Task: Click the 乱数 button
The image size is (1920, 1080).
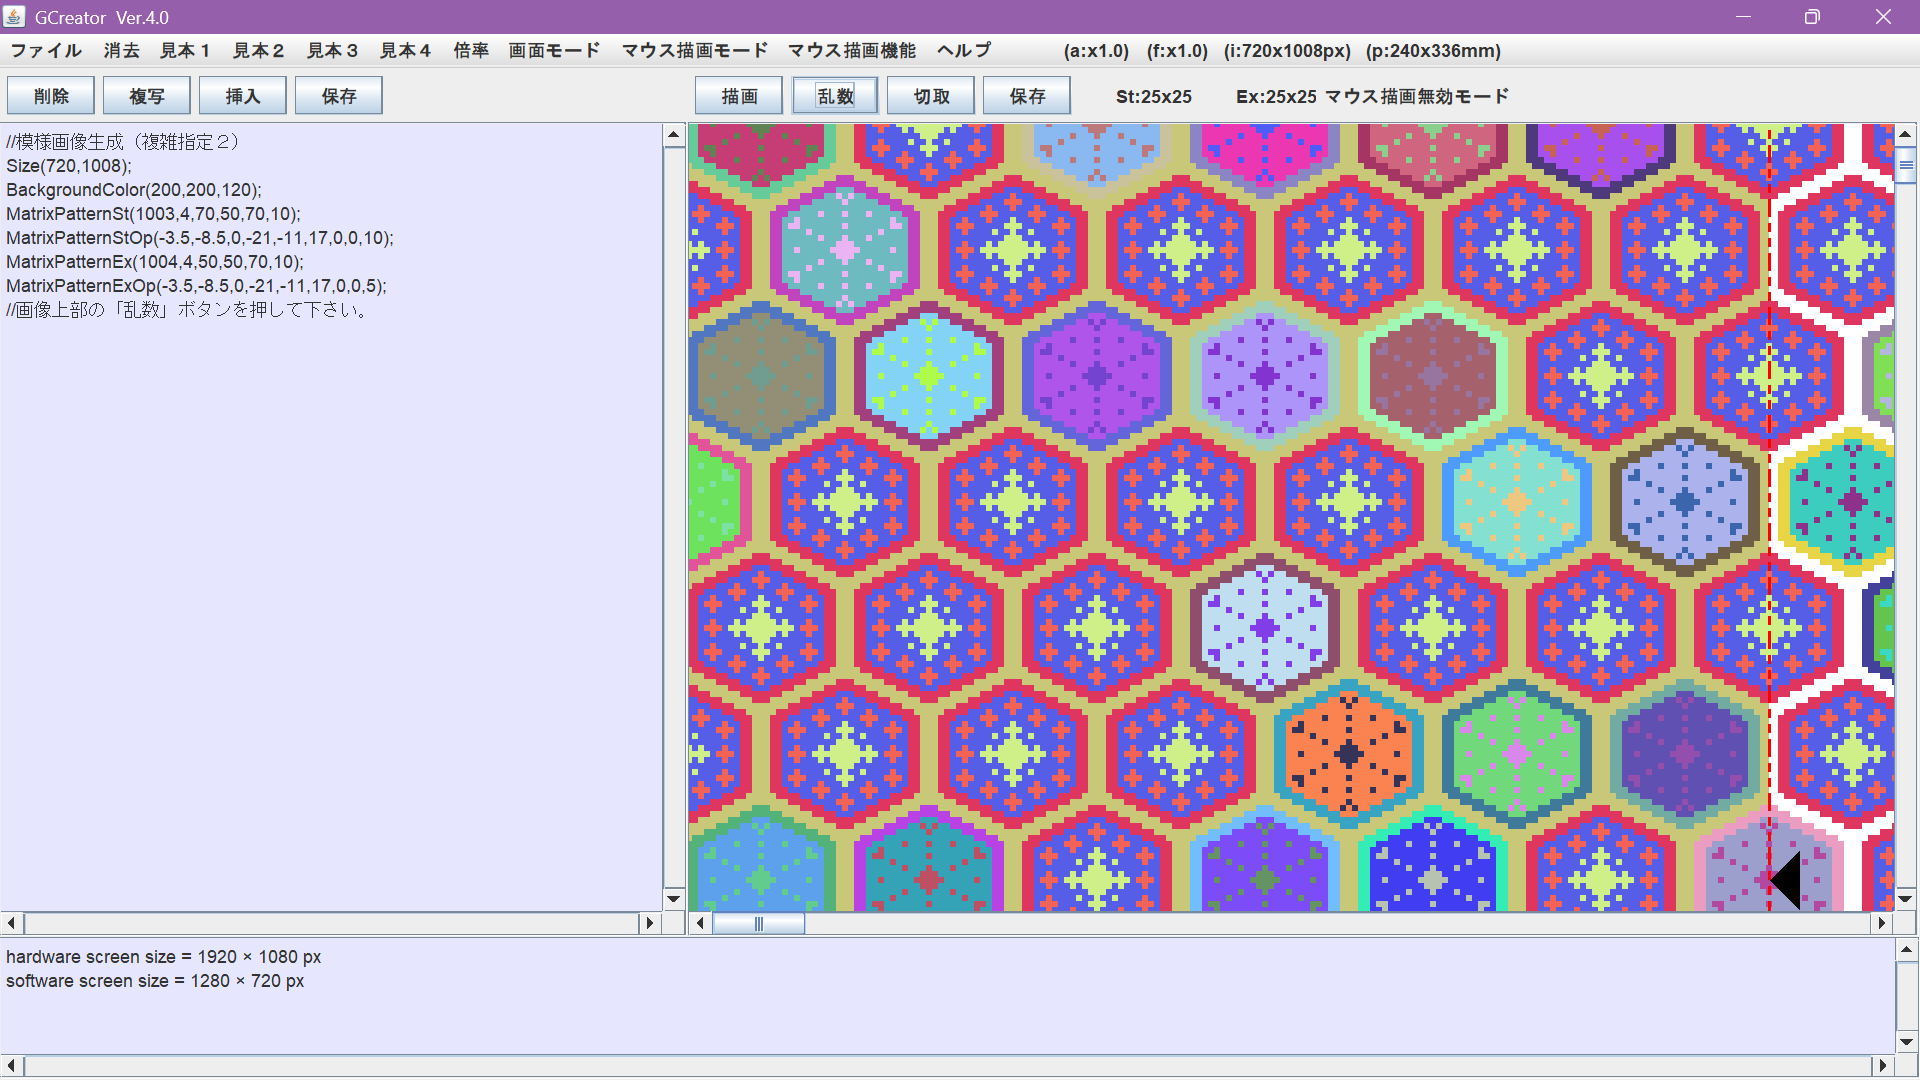Action: pyautogui.click(x=835, y=96)
